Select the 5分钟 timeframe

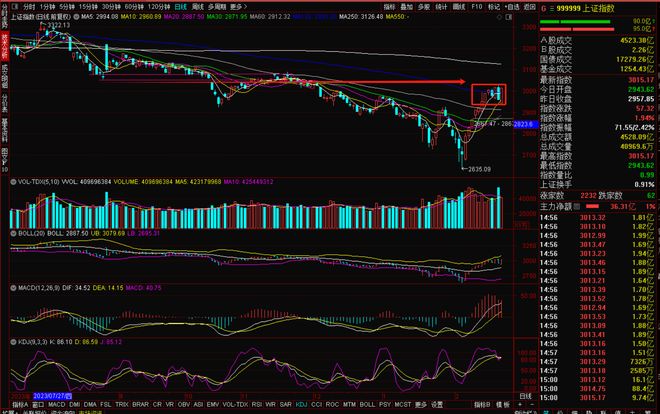coord(64,6)
